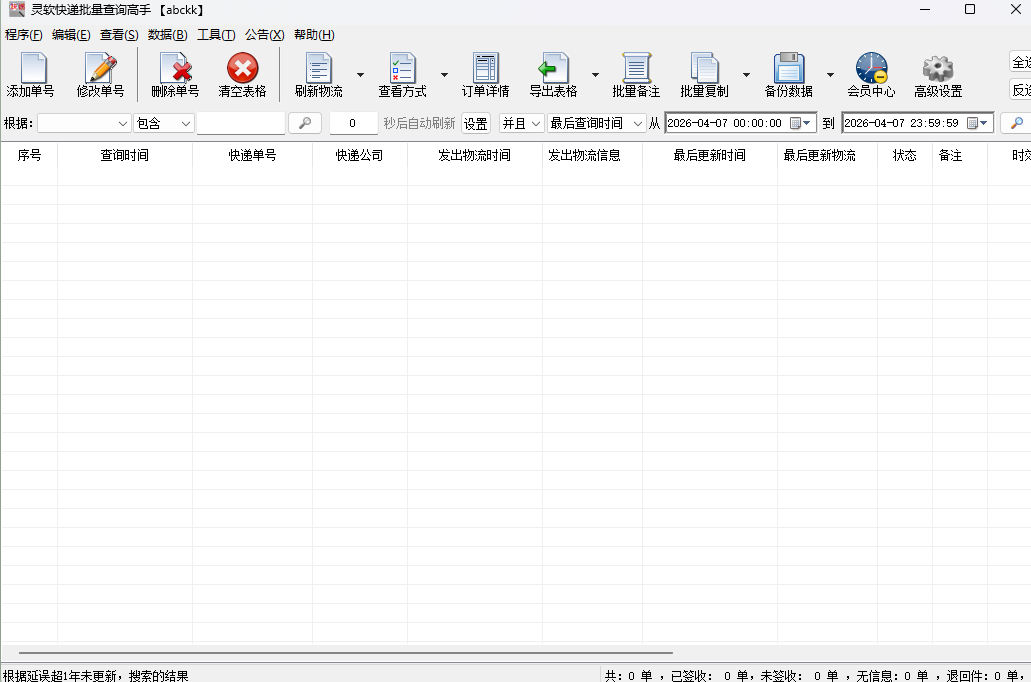Expand the 导出表格 dropdown arrow

click(x=595, y=75)
